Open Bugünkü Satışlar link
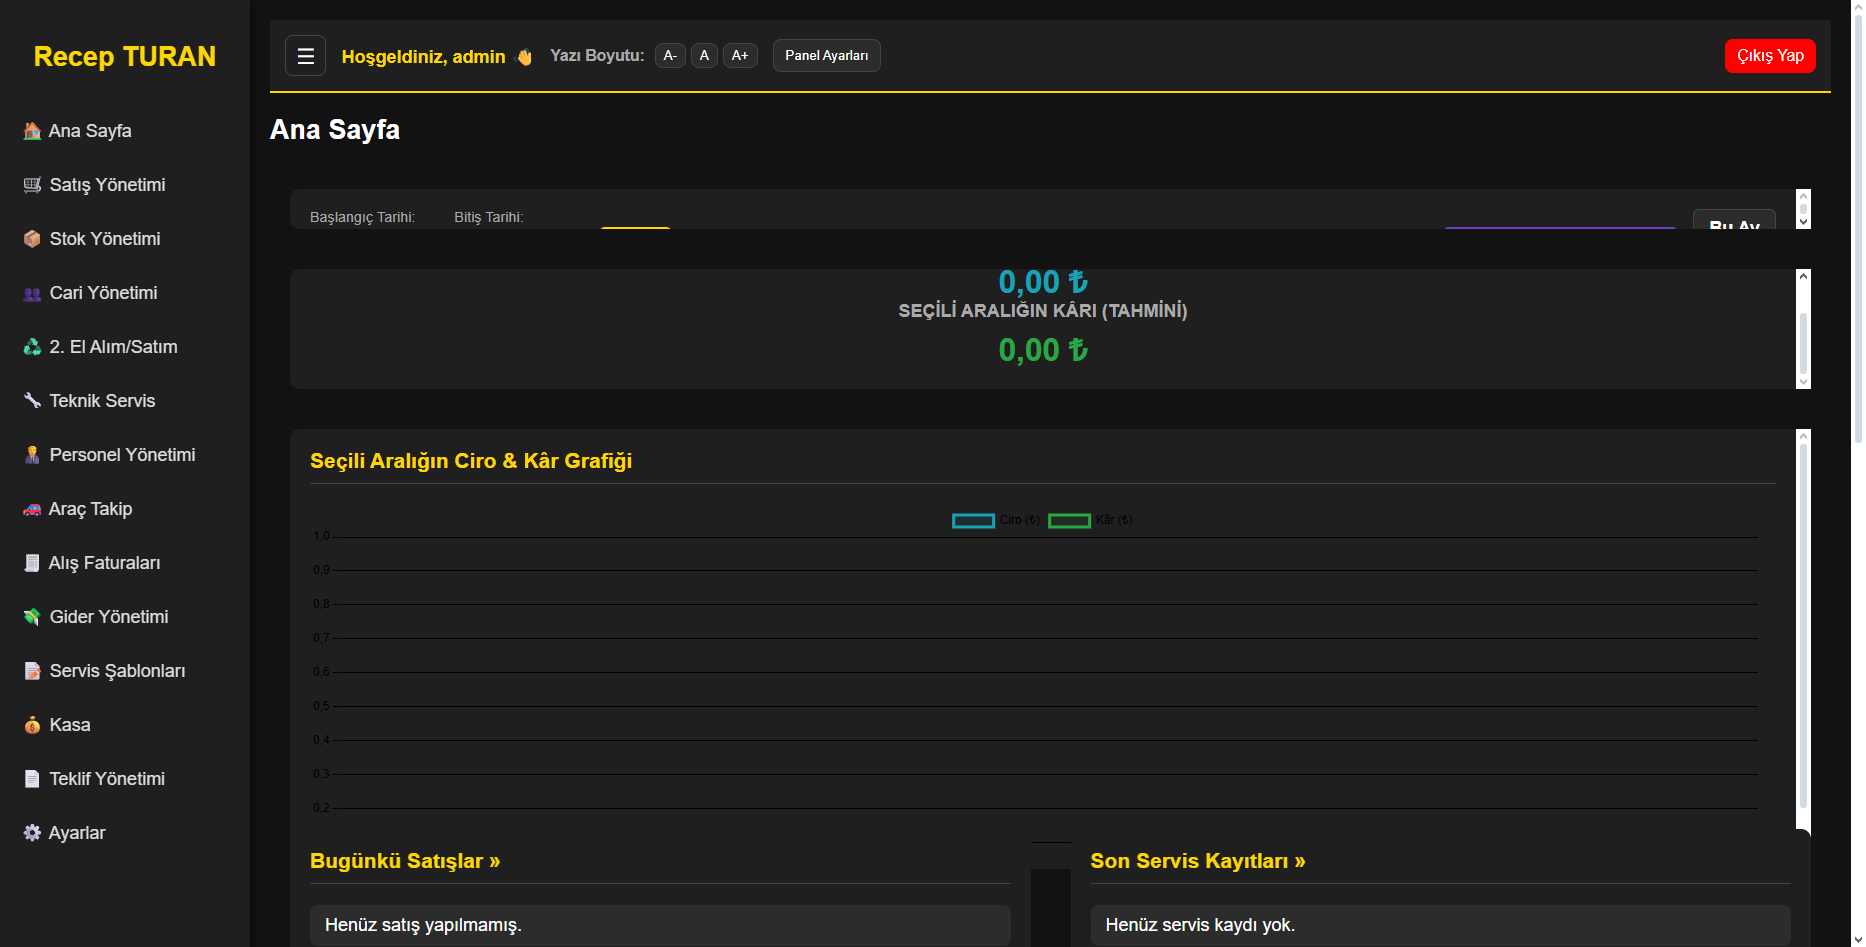The width and height of the screenshot is (1866, 947). (x=405, y=861)
